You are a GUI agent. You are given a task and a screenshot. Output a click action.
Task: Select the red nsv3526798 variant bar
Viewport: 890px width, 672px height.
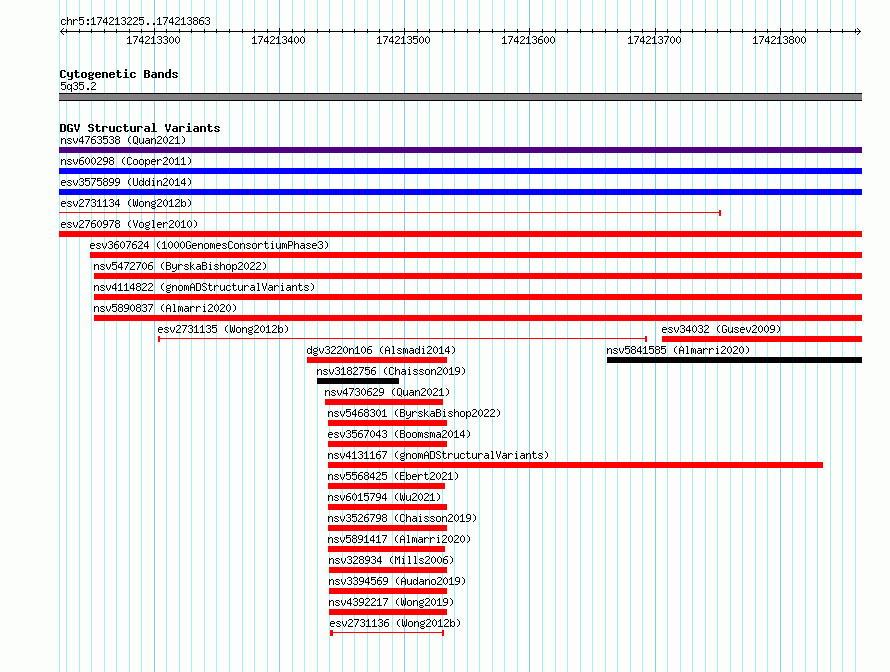pos(387,528)
